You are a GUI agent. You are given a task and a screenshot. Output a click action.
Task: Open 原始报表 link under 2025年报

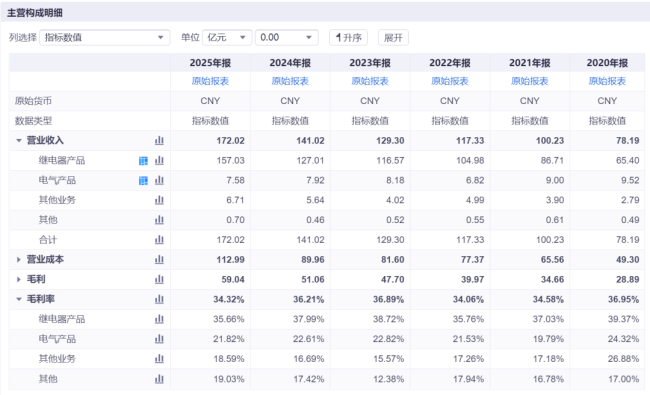tap(210, 81)
